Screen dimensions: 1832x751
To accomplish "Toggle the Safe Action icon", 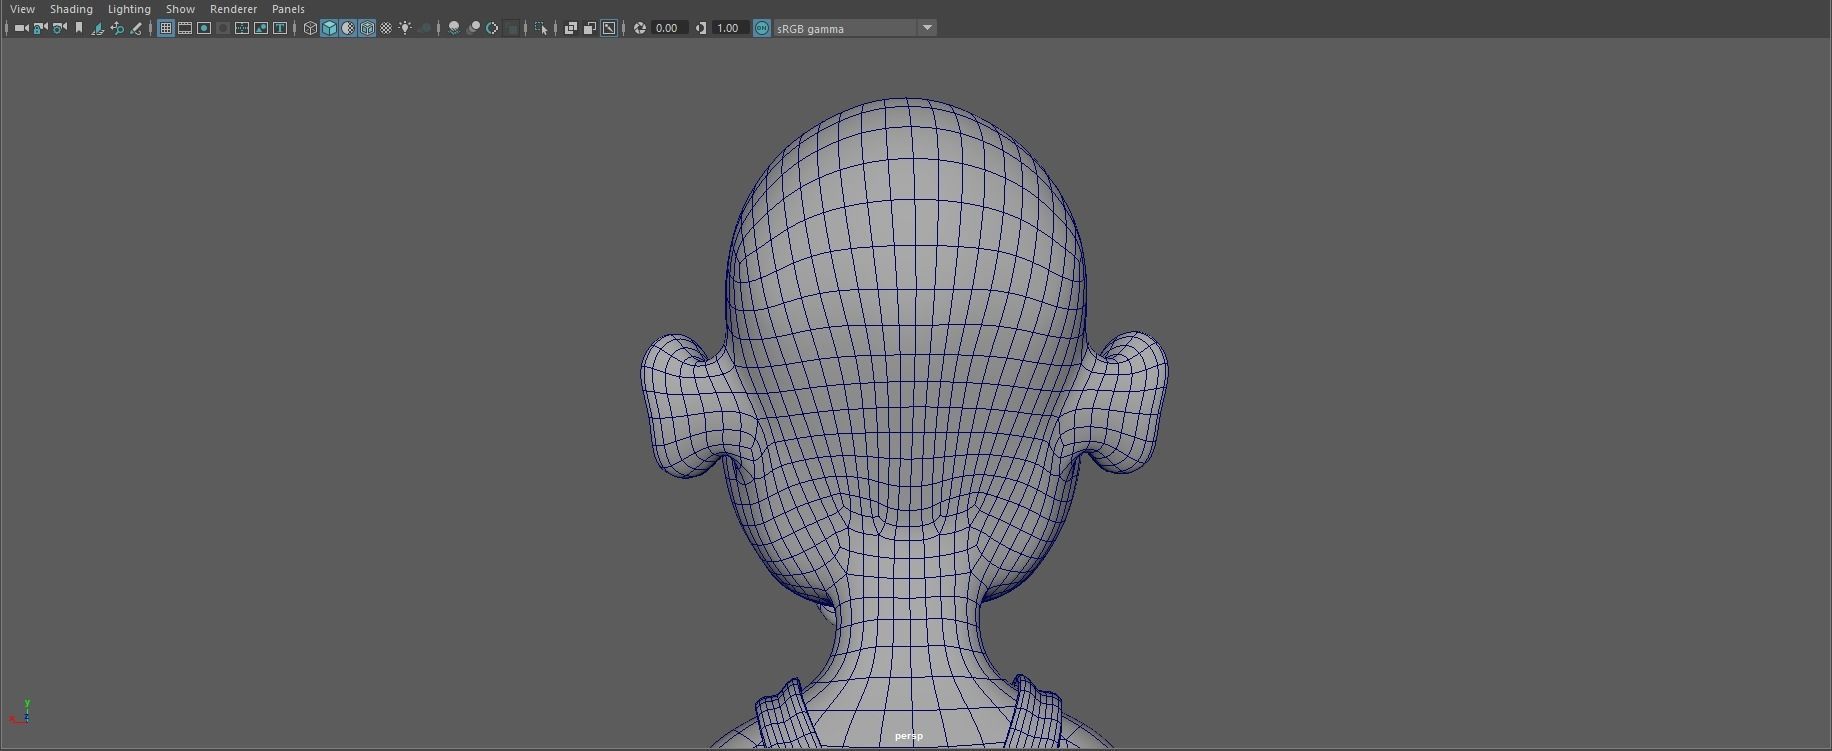I will pyautogui.click(x=261, y=28).
